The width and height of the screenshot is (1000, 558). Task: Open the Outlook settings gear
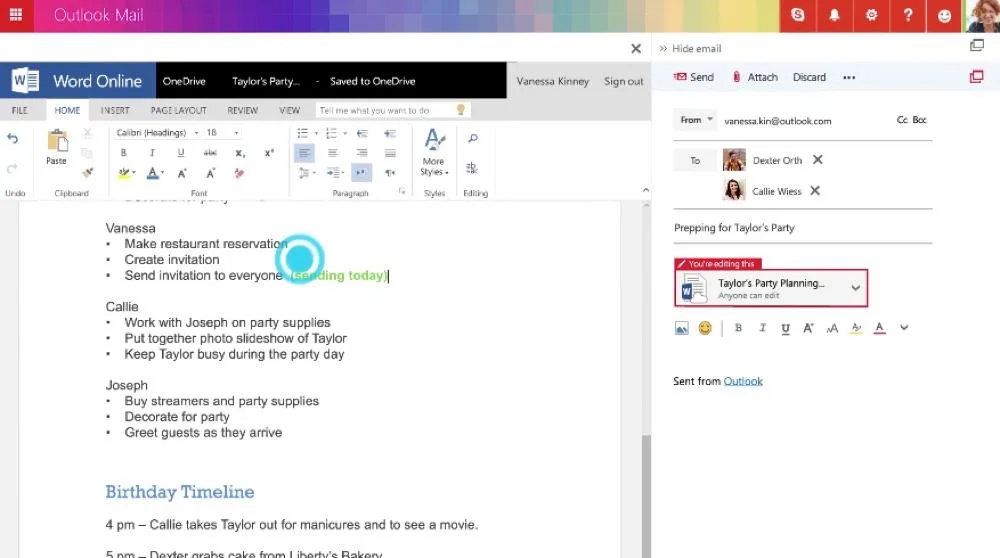(871, 15)
